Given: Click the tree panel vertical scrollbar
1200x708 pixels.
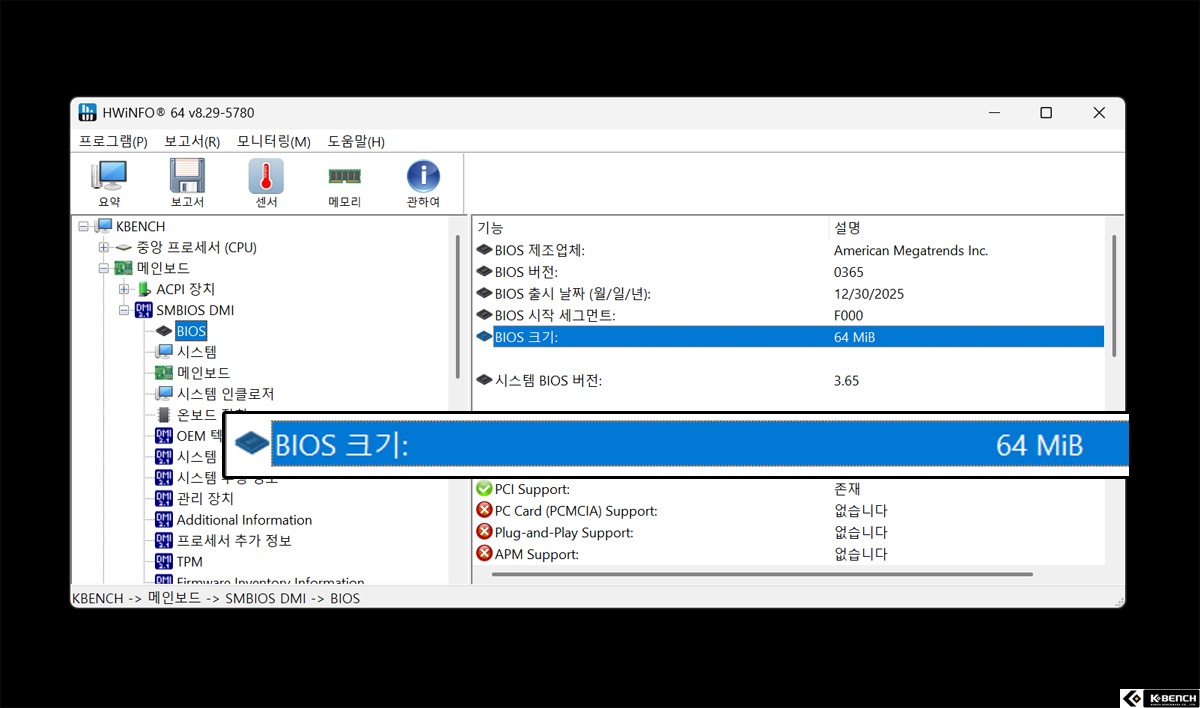Looking at the screenshot, I should pos(459,300).
